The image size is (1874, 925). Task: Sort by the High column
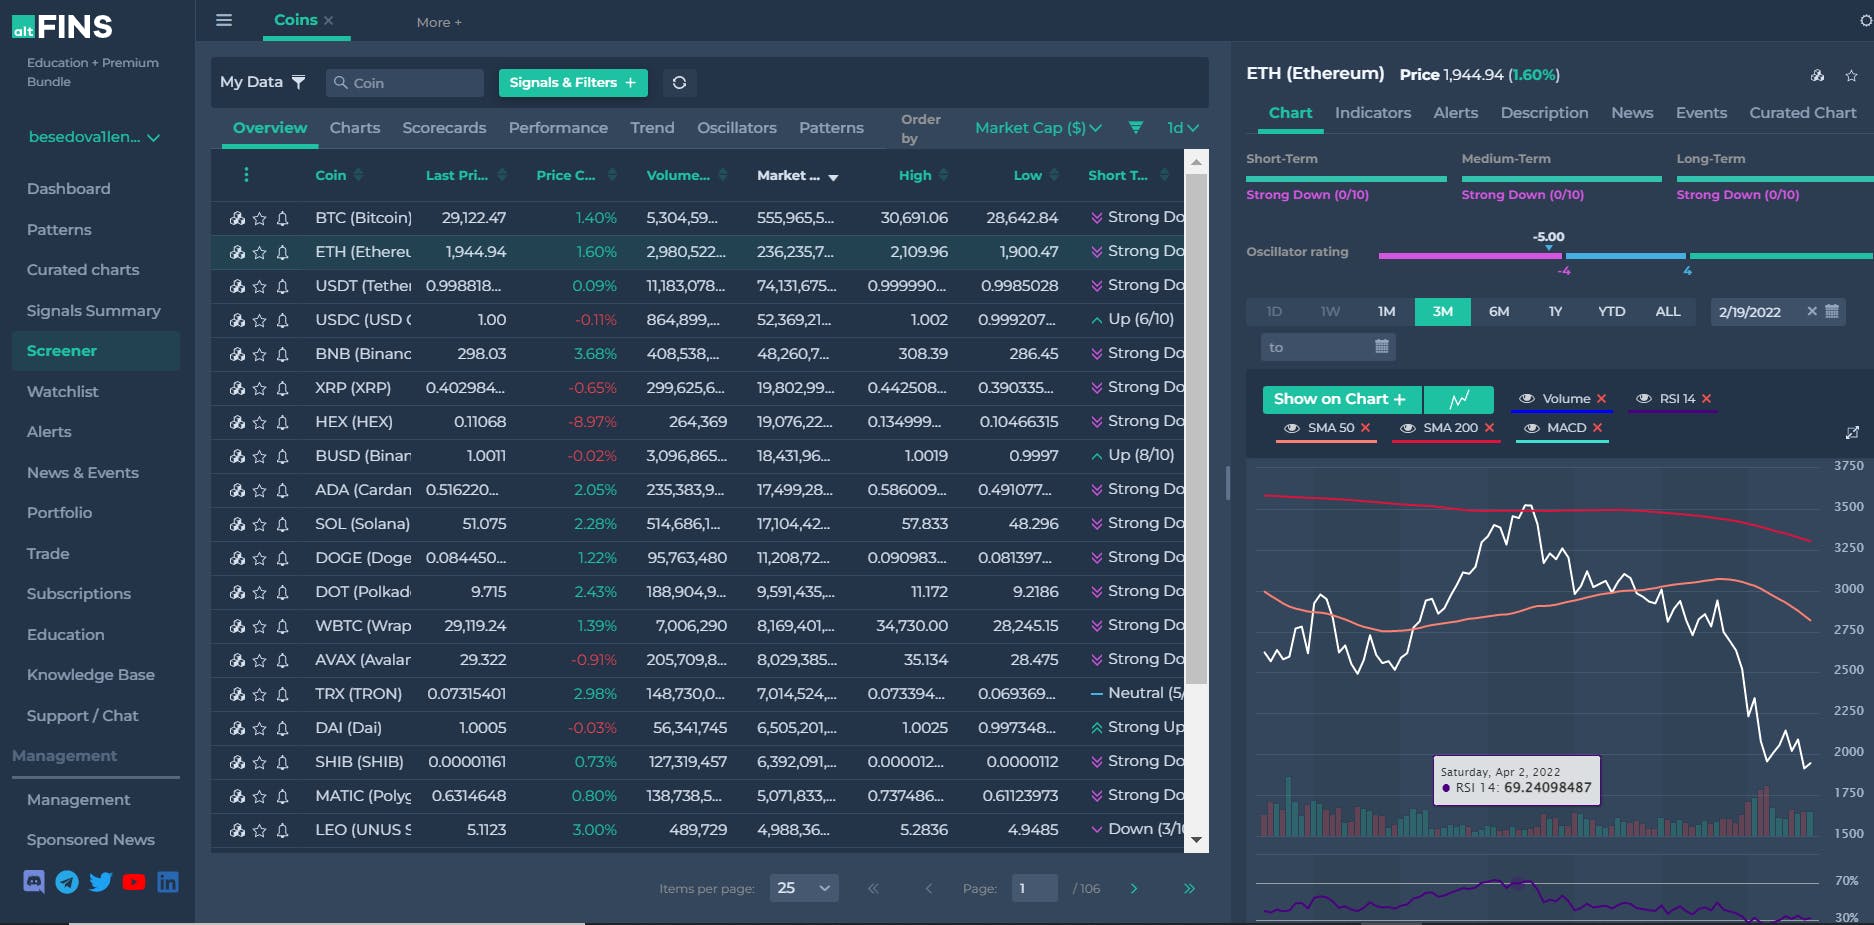tap(922, 175)
